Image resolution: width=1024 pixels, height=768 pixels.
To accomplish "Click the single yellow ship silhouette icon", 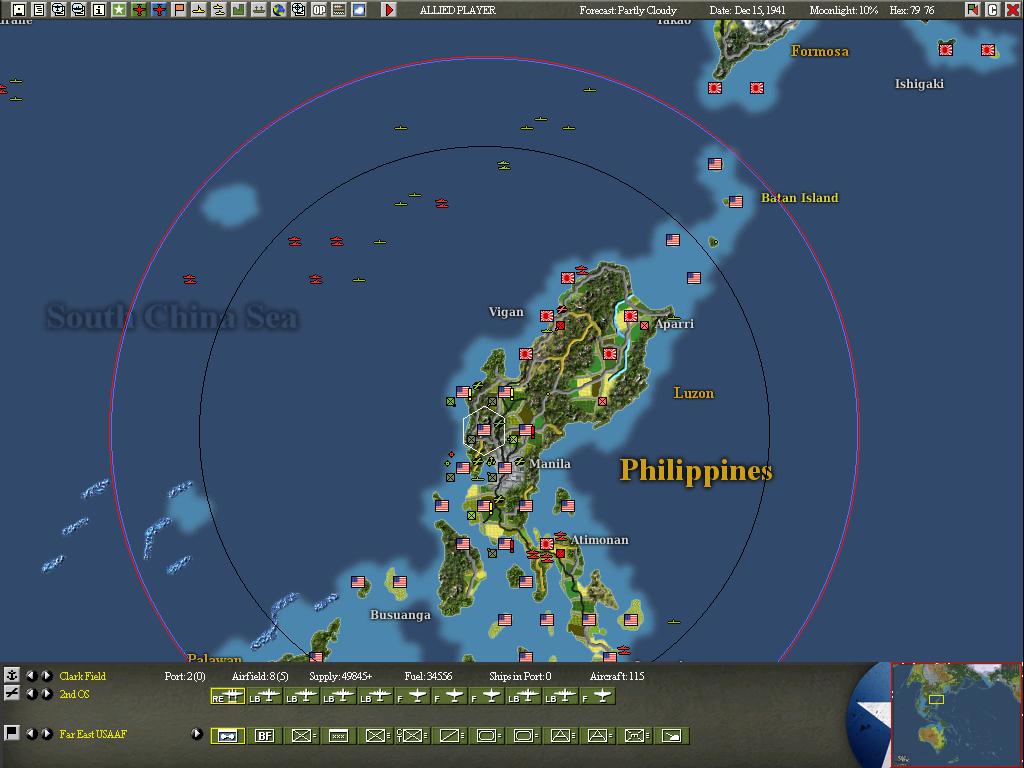I will coord(199,9).
